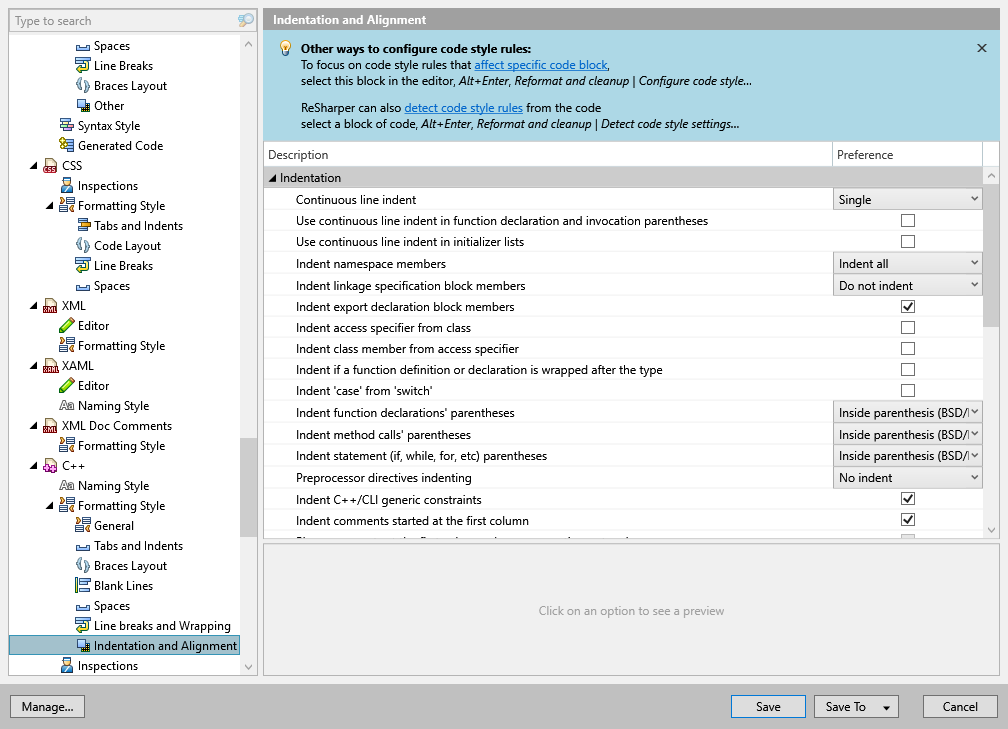Follow the 'affect specific code block' link
The height and width of the screenshot is (729, 1008).
(x=541, y=65)
